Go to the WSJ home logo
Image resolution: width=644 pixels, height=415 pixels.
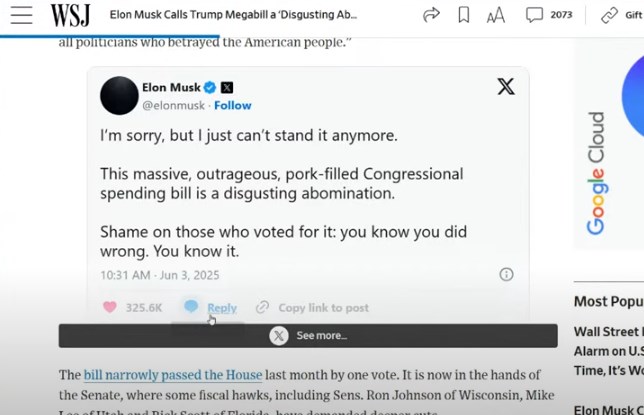(x=70, y=15)
